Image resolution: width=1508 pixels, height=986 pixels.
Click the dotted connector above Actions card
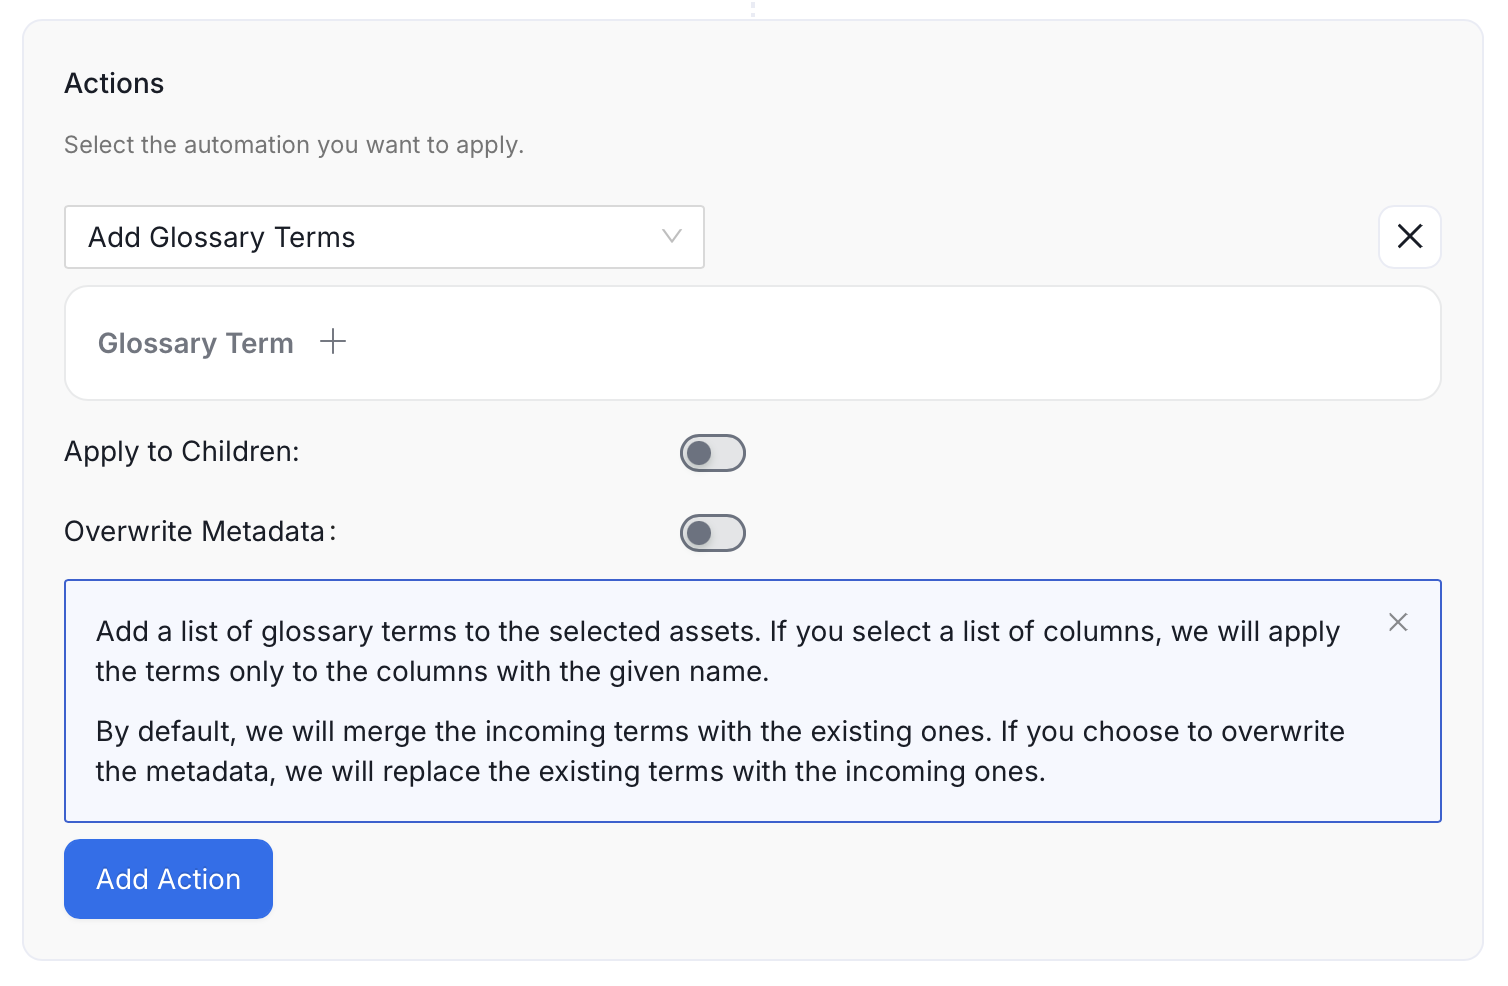pos(753,9)
